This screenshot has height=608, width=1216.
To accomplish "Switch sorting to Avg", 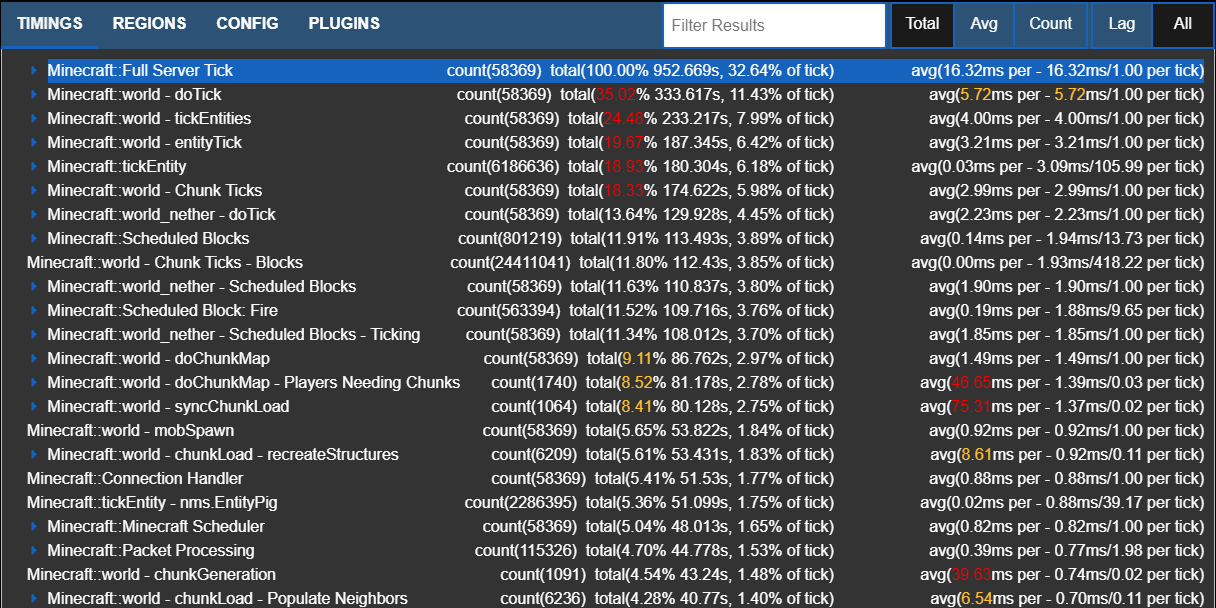I will coord(984,25).
